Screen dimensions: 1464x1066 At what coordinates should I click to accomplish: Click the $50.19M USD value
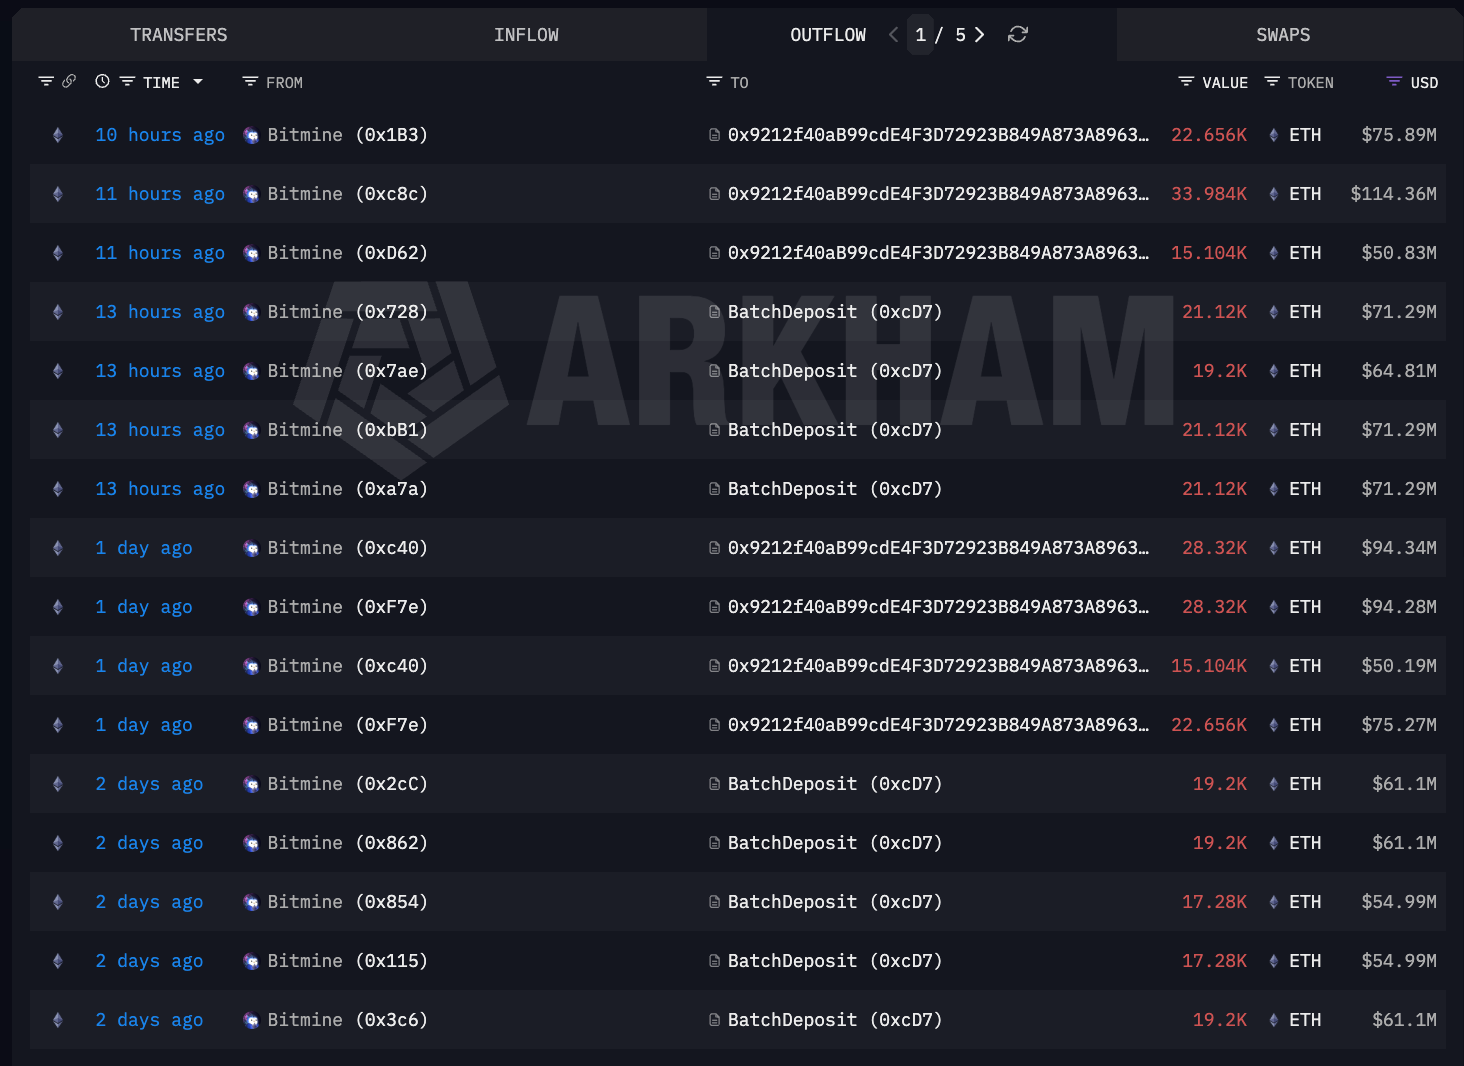(x=1399, y=666)
